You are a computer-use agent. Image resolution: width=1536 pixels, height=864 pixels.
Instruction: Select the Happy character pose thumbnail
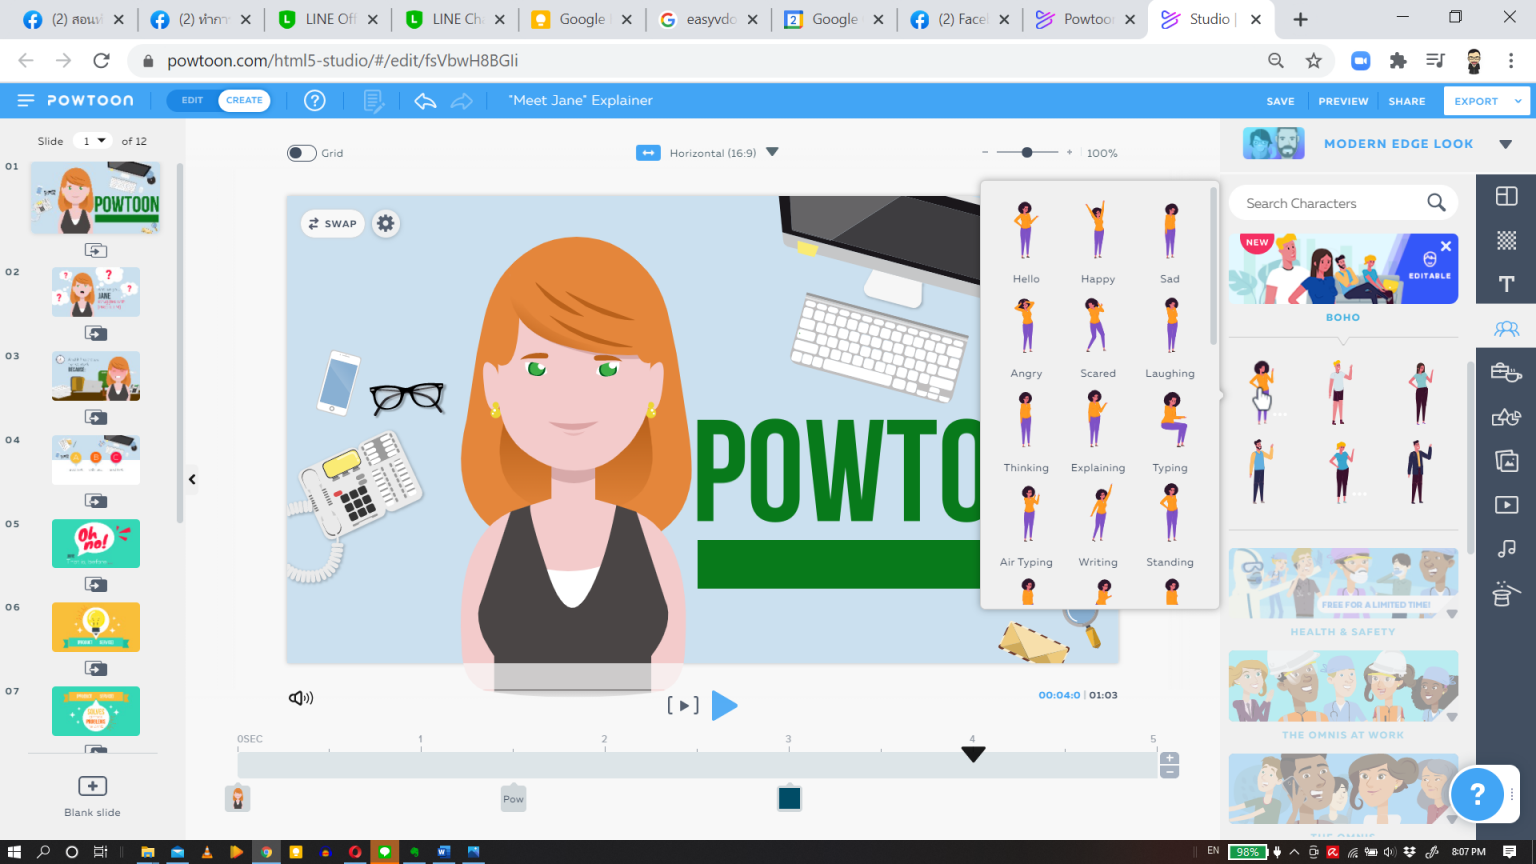[1097, 228]
